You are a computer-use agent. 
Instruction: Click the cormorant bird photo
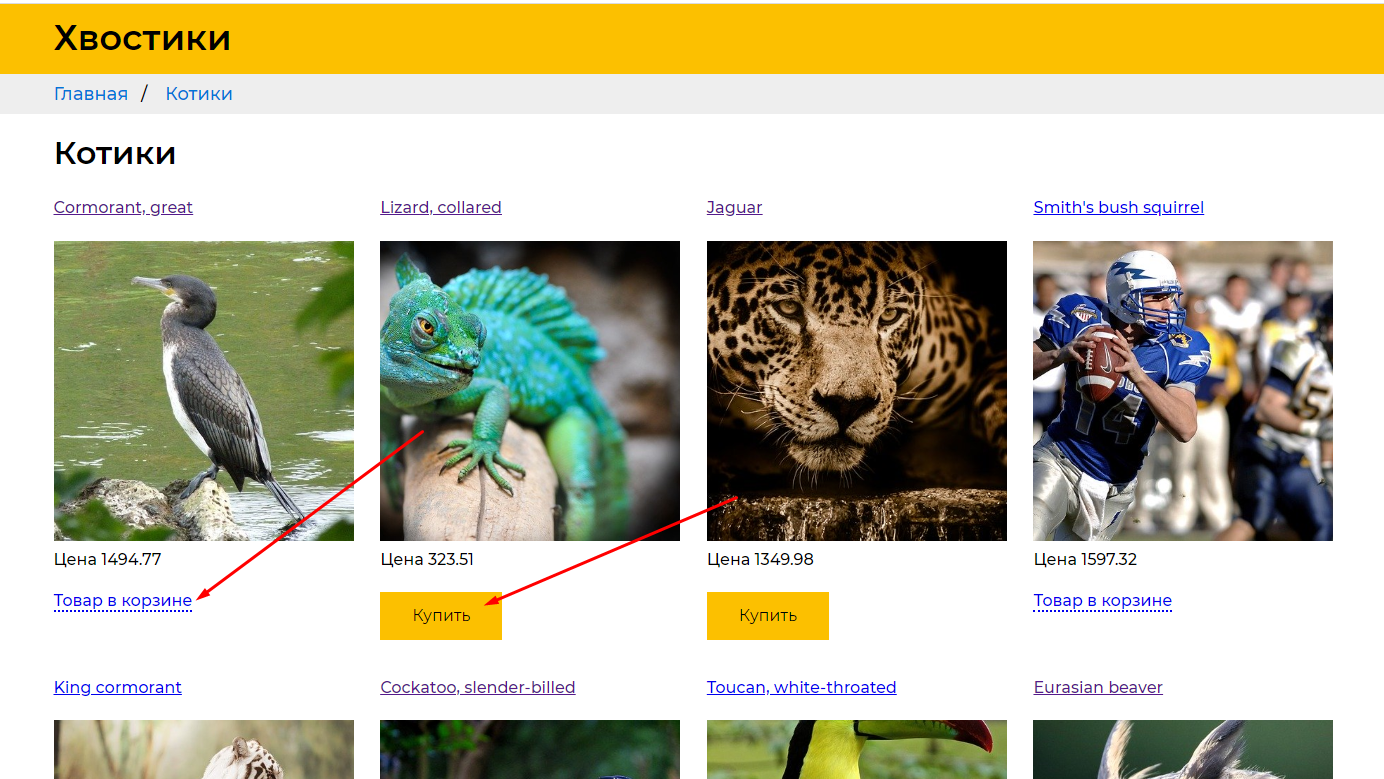(204, 390)
